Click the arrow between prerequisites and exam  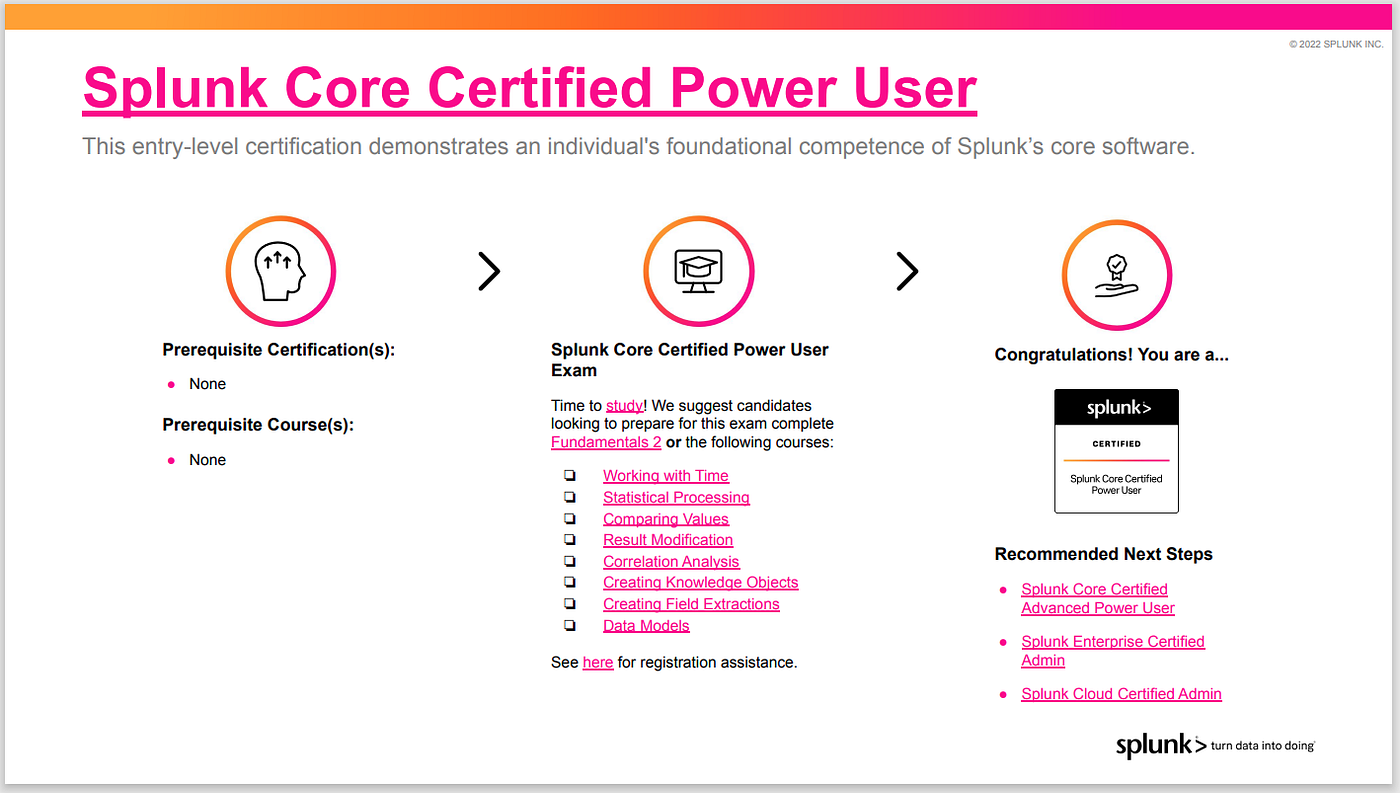[x=489, y=271]
